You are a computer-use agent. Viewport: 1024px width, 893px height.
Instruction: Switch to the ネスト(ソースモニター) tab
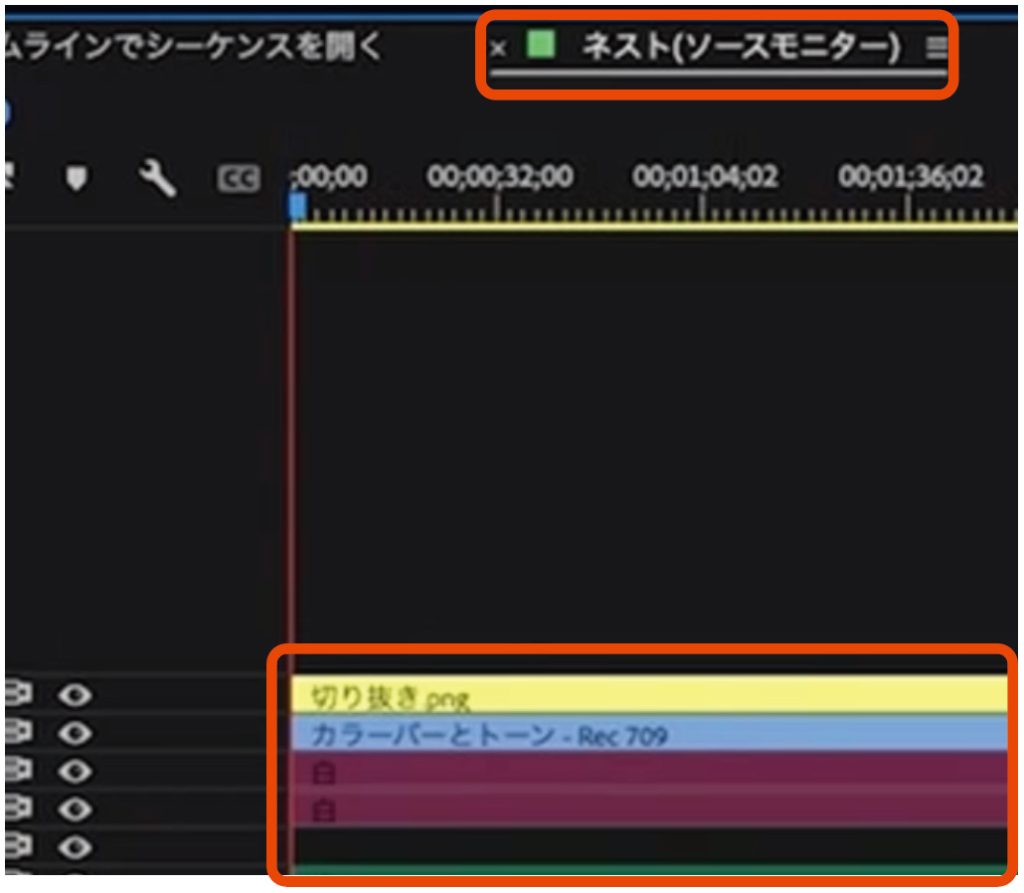coord(740,47)
